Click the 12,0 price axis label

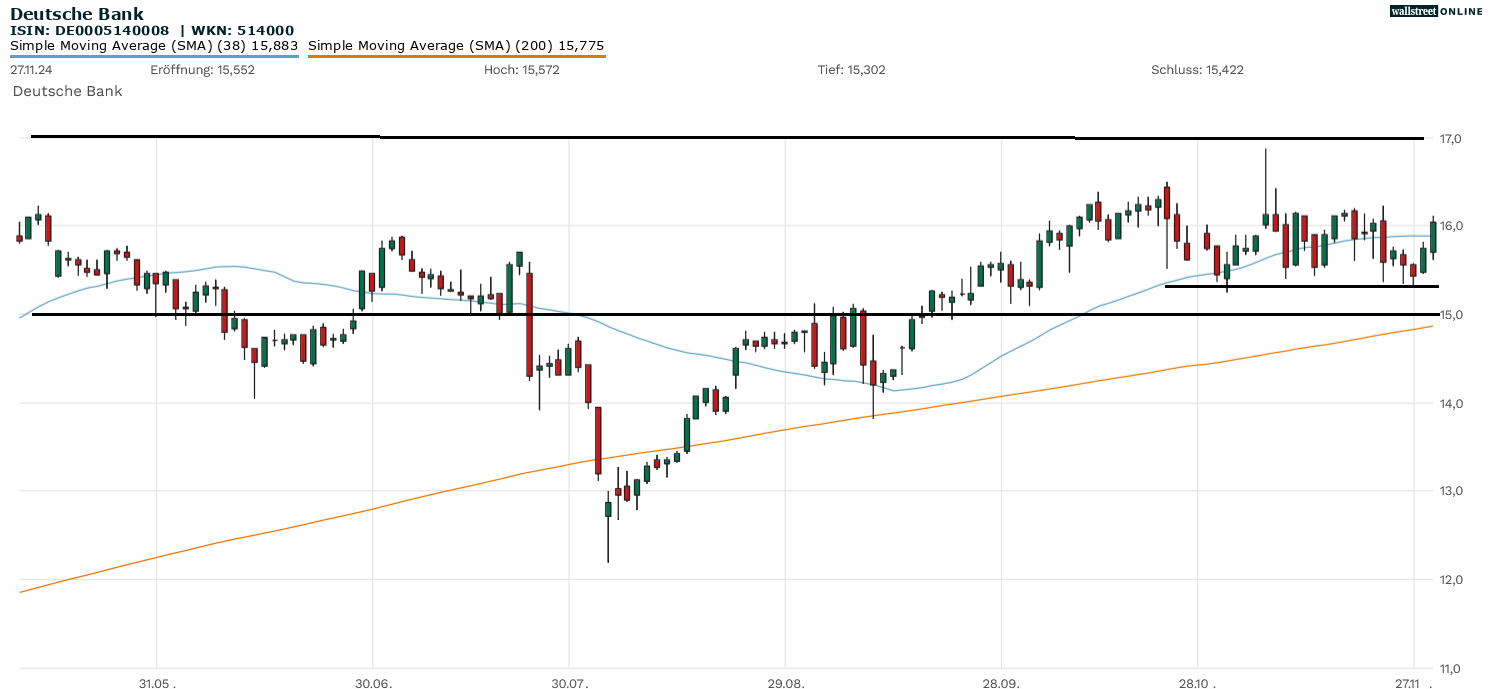1450,580
